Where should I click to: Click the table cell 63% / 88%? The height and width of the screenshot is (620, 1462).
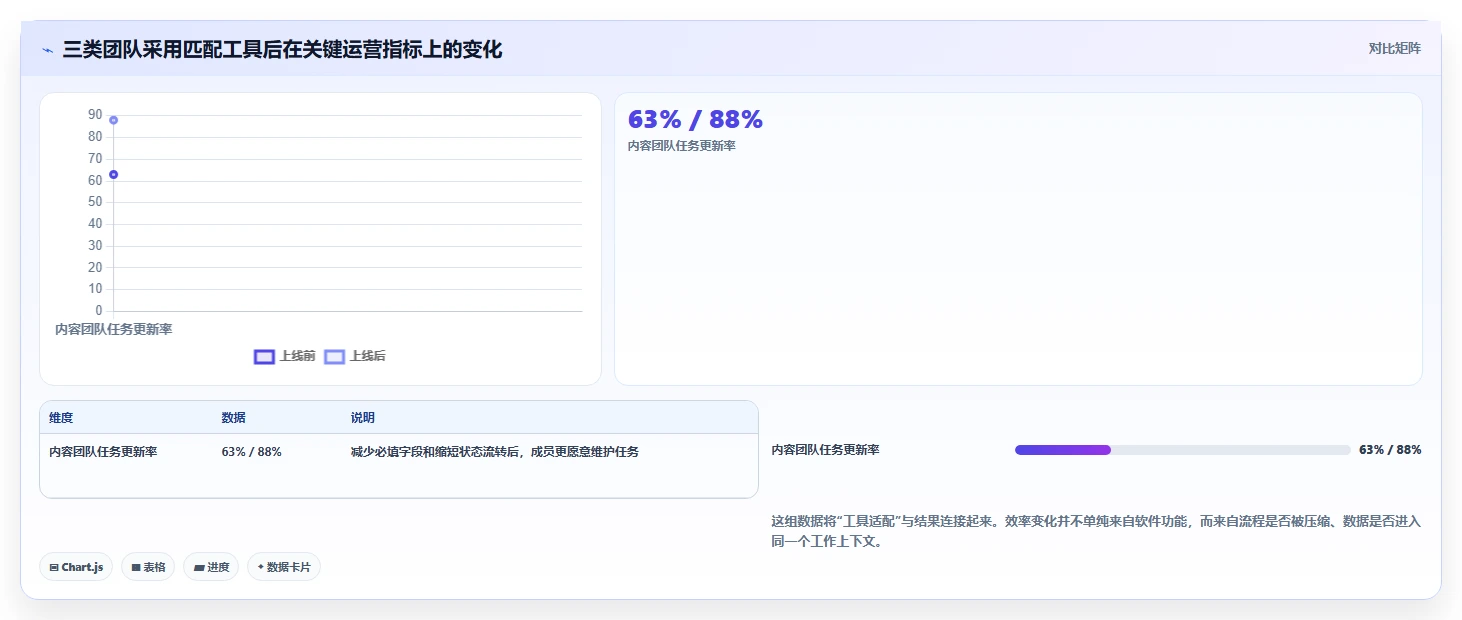(251, 452)
